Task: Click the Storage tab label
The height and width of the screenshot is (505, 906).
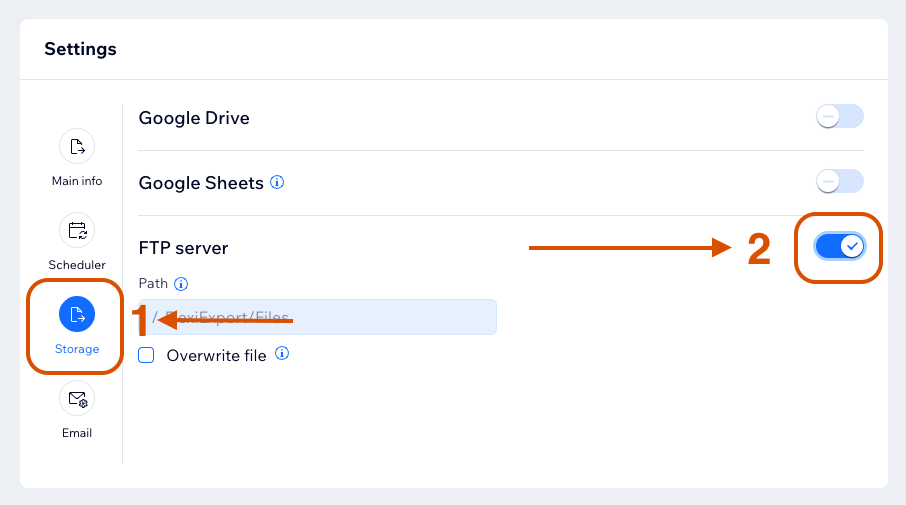Action: (x=77, y=349)
